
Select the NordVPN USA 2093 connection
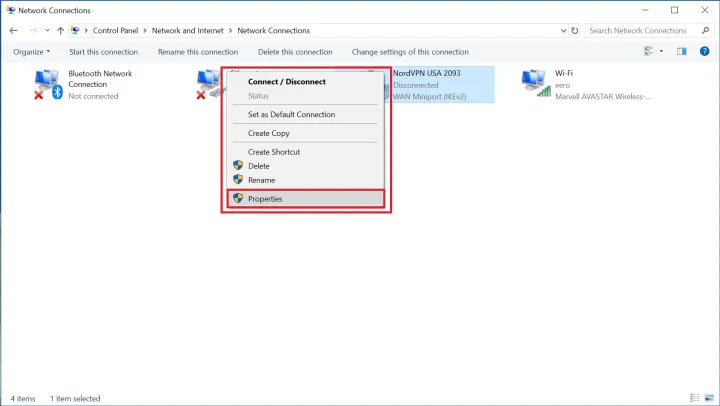pyautogui.click(x=443, y=85)
